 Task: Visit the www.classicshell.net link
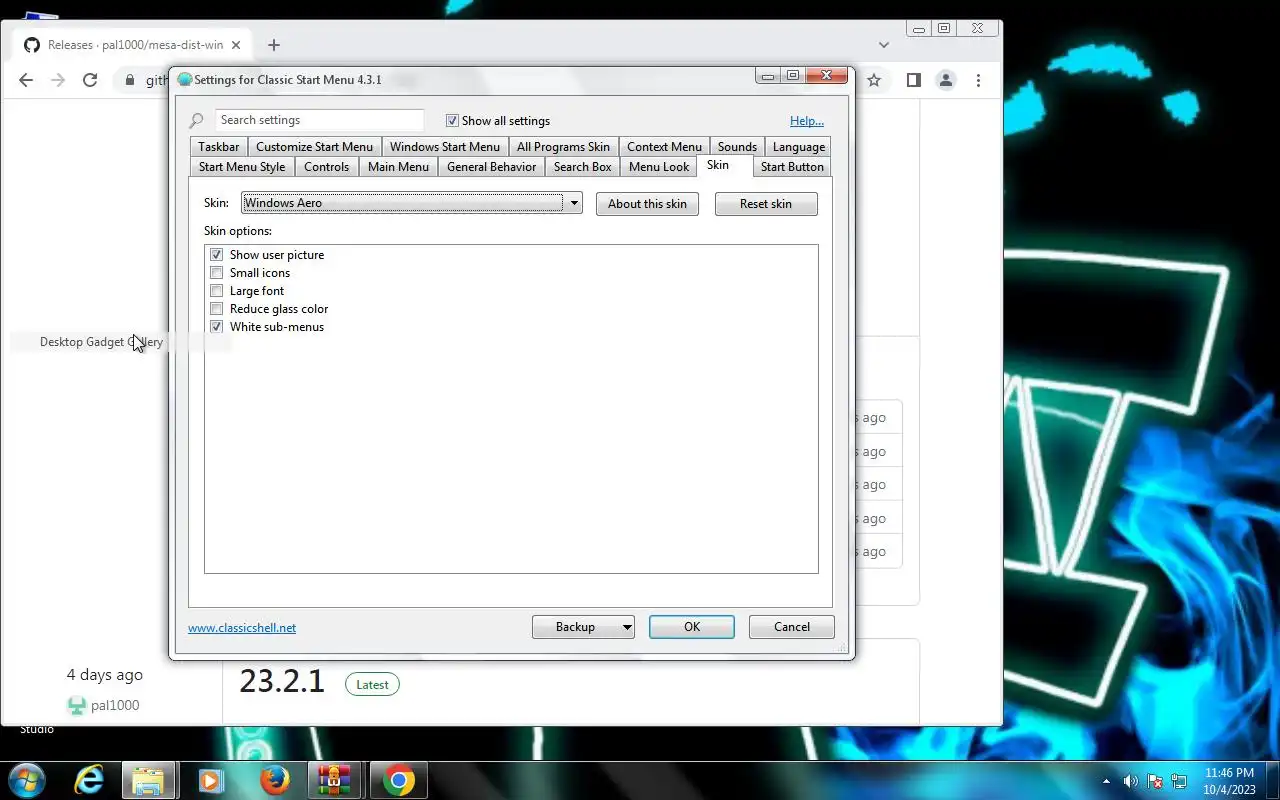(242, 628)
